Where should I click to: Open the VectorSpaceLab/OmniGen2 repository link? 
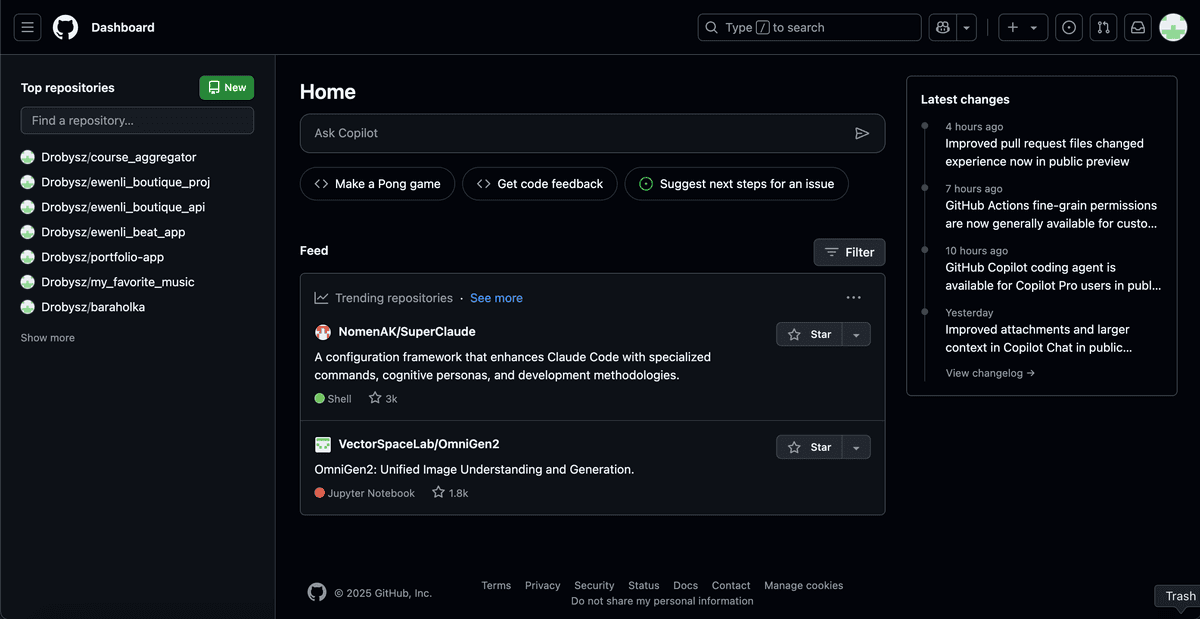coord(419,444)
